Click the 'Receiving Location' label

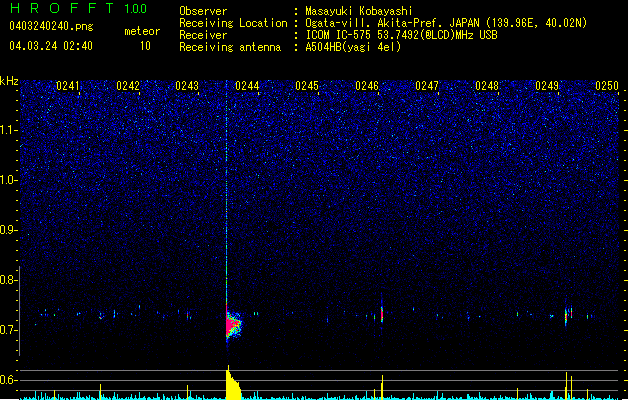(x=233, y=23)
